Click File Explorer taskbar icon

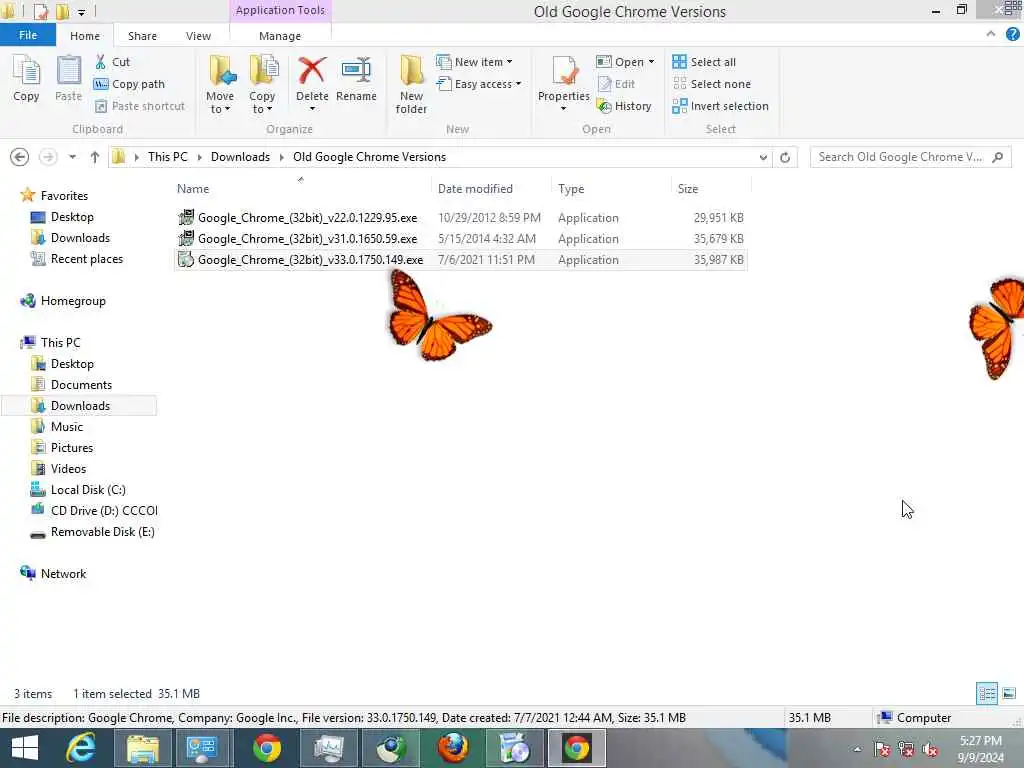(142, 748)
